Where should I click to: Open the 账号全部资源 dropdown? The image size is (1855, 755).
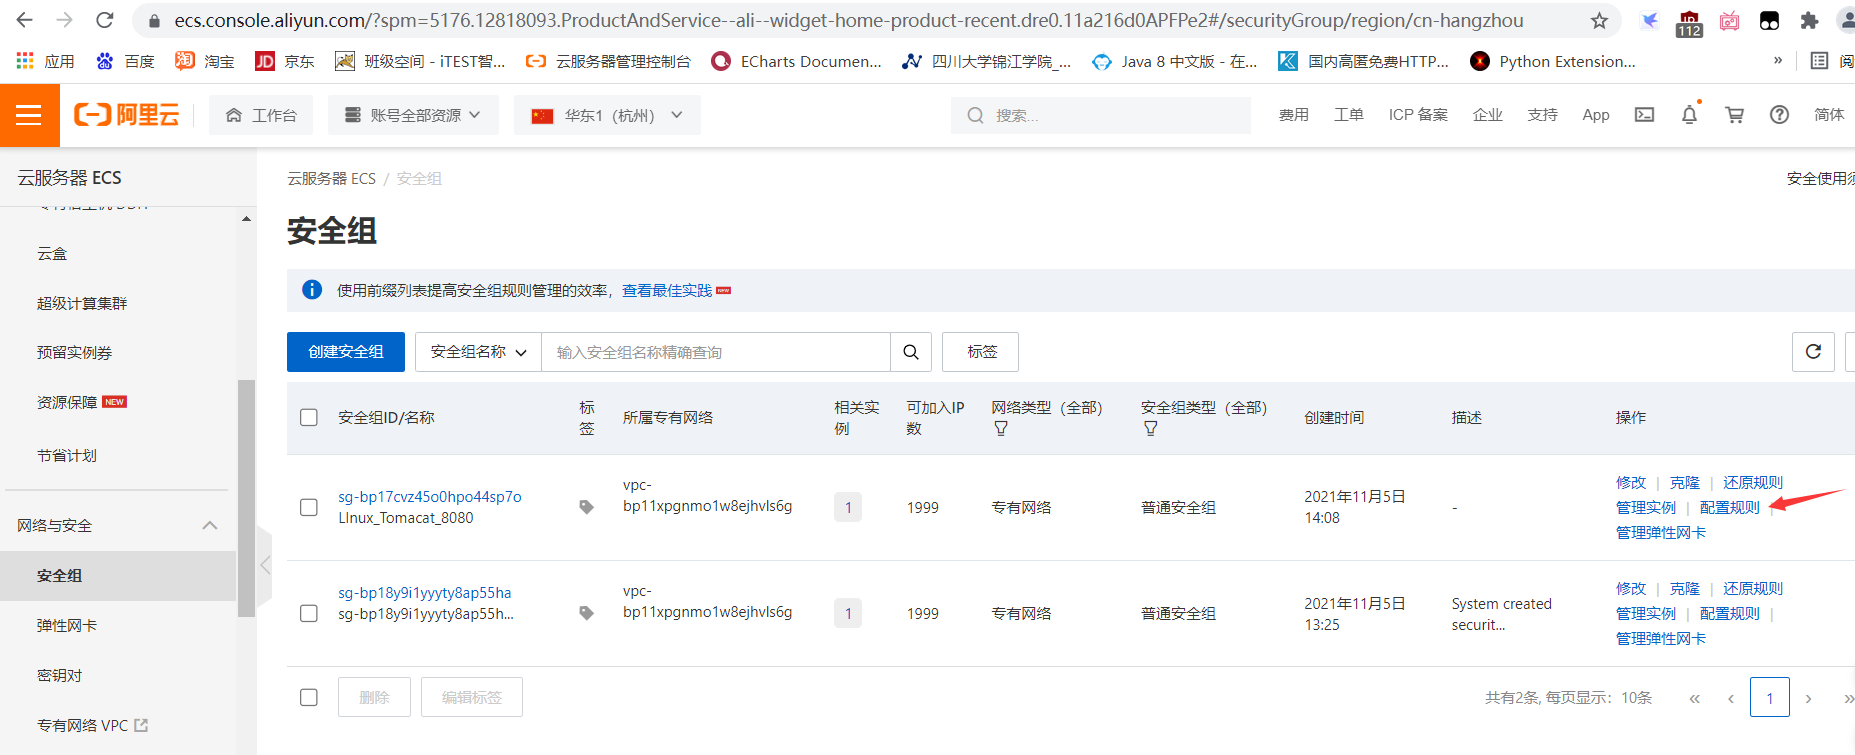[x=413, y=115]
